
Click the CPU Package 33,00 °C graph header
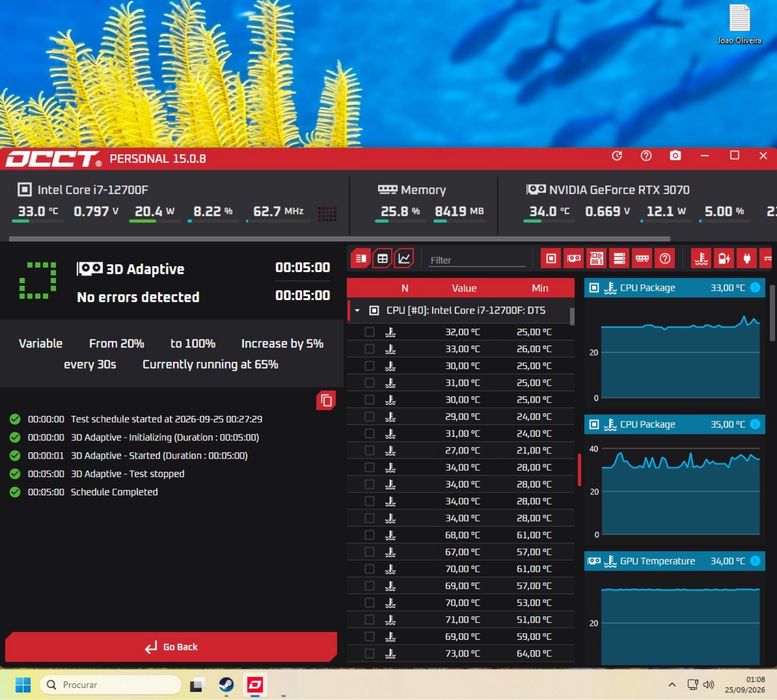674,287
